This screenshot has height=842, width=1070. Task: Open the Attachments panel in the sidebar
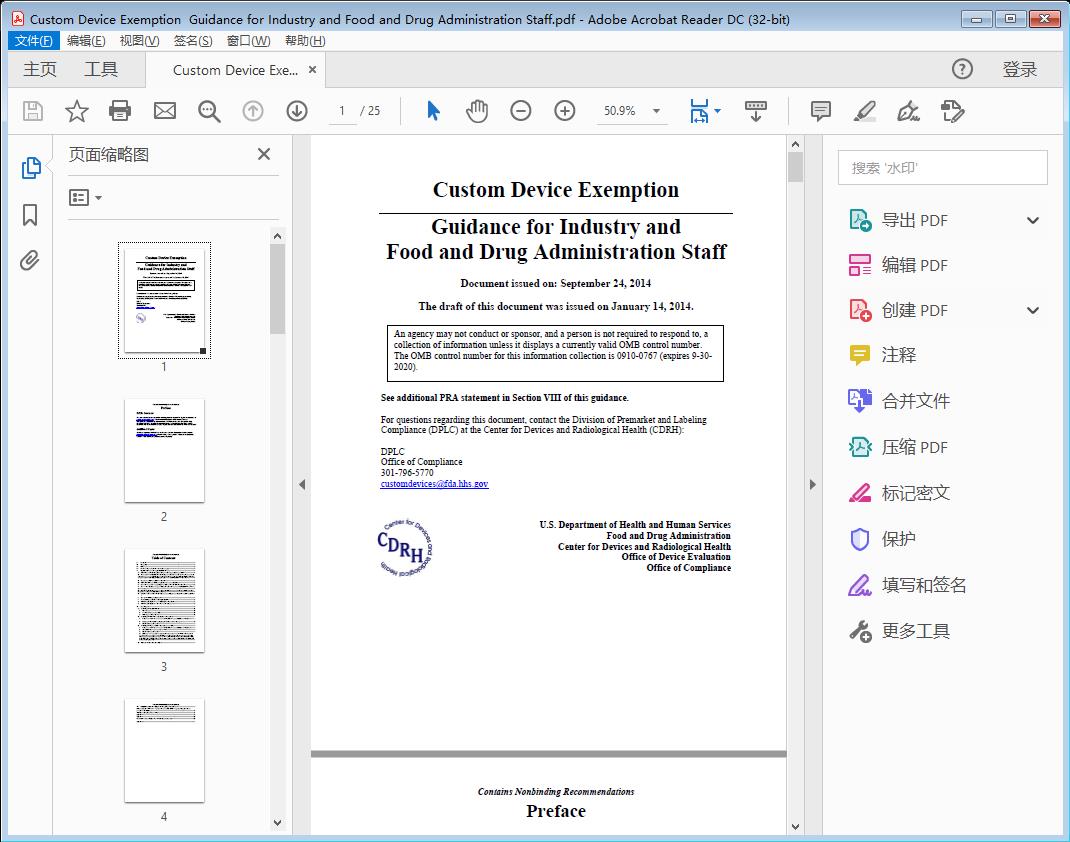[29, 260]
